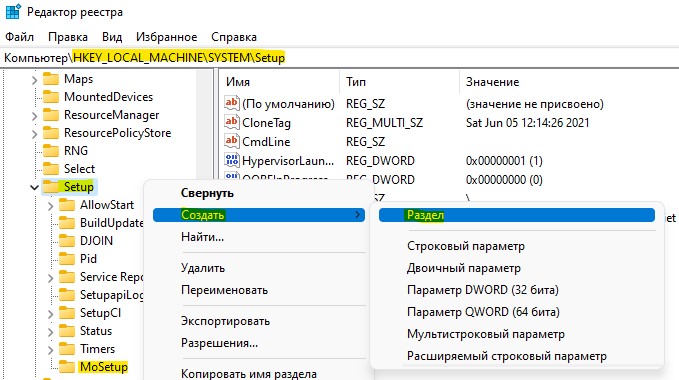Click the SetupapiLog folder icon

[x=67, y=295]
